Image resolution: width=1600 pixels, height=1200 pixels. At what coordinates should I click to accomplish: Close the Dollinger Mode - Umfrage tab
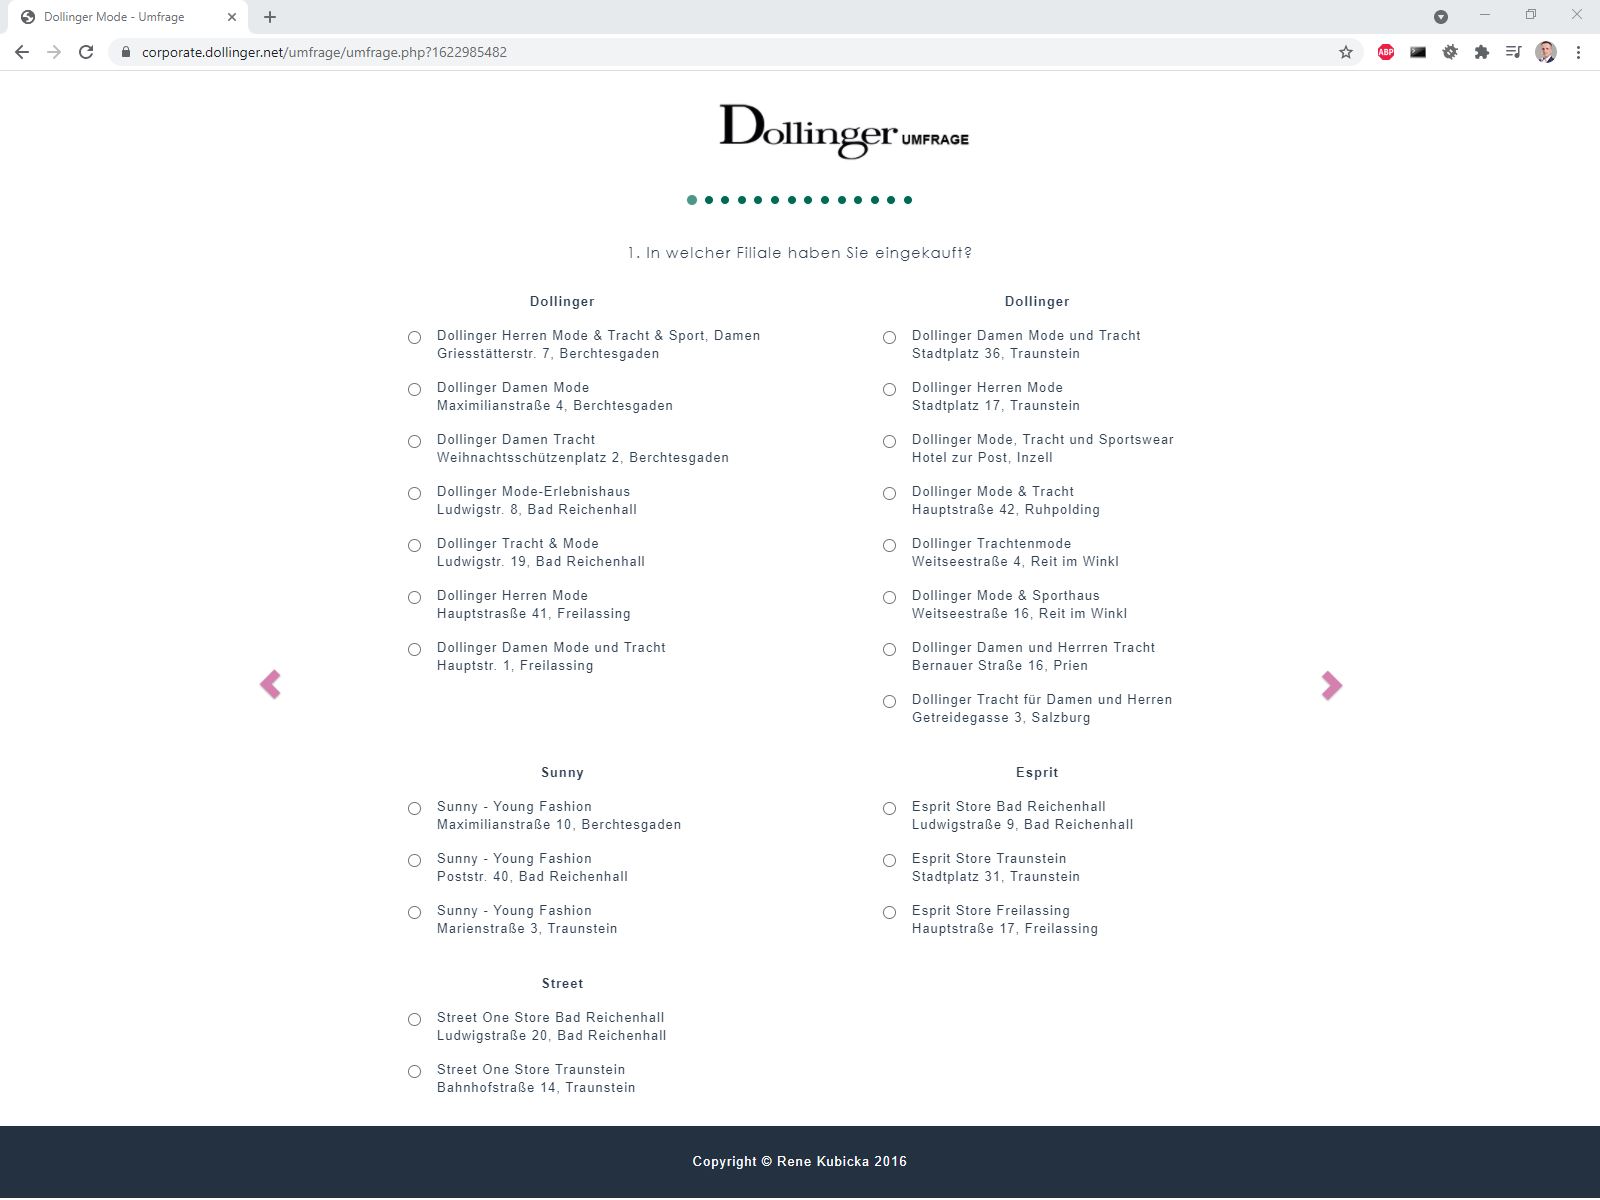[x=232, y=17]
